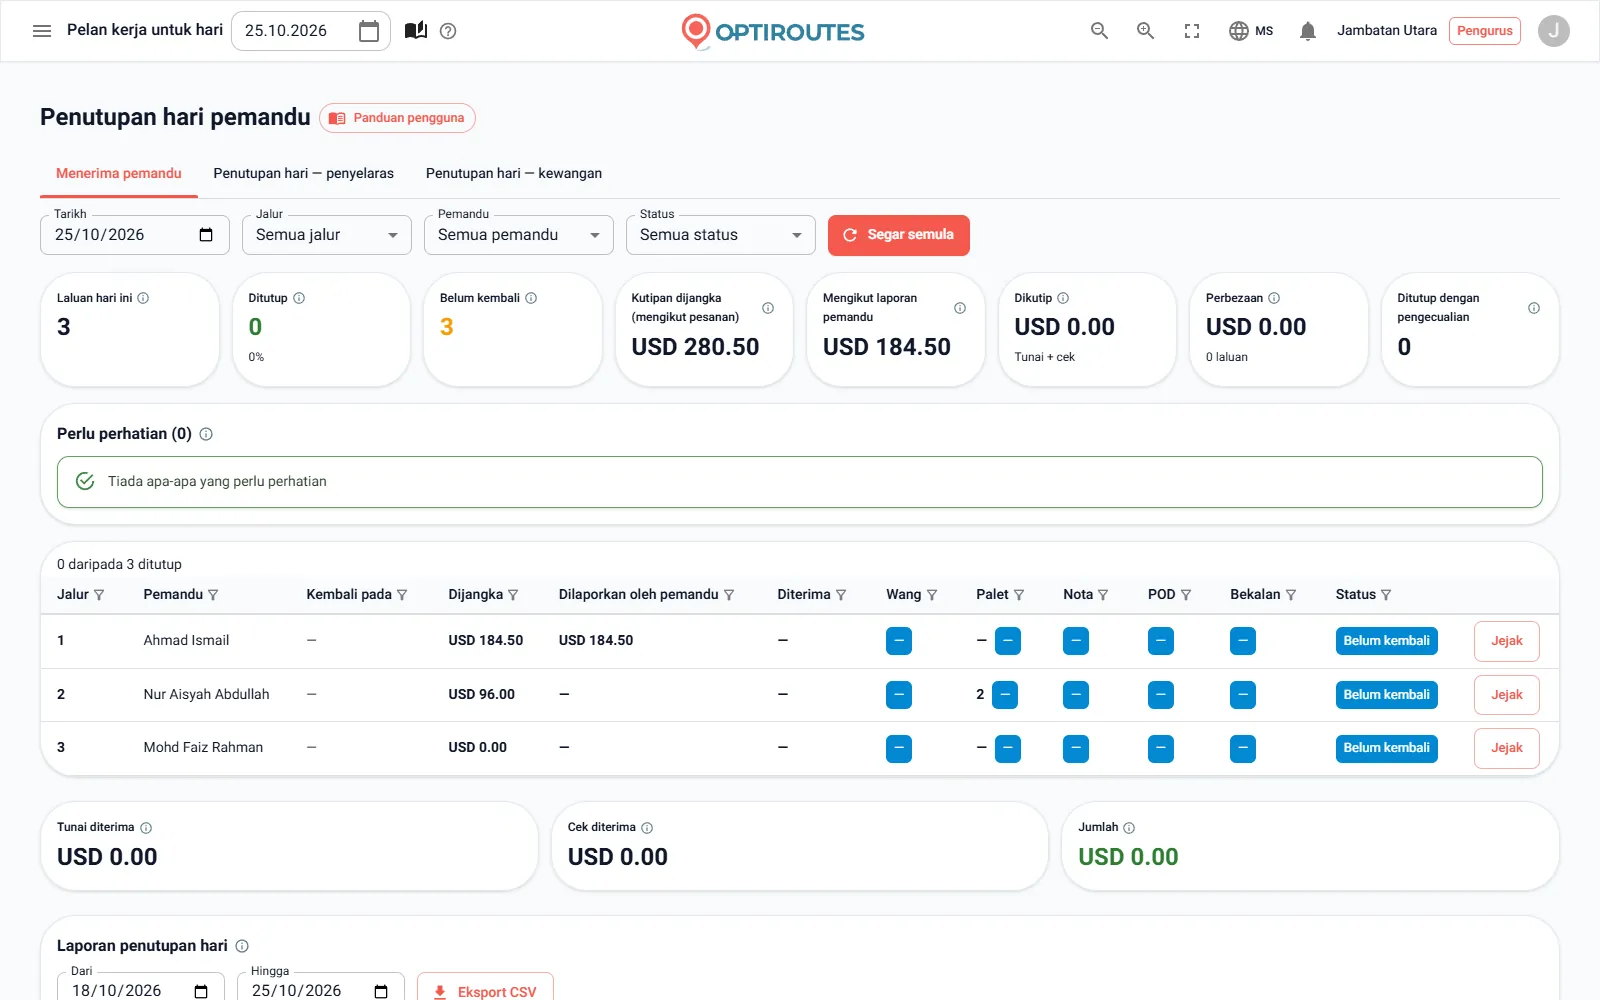The height and width of the screenshot is (1000, 1600).
Task: Toggle fullscreen mode icon
Action: click(1192, 31)
